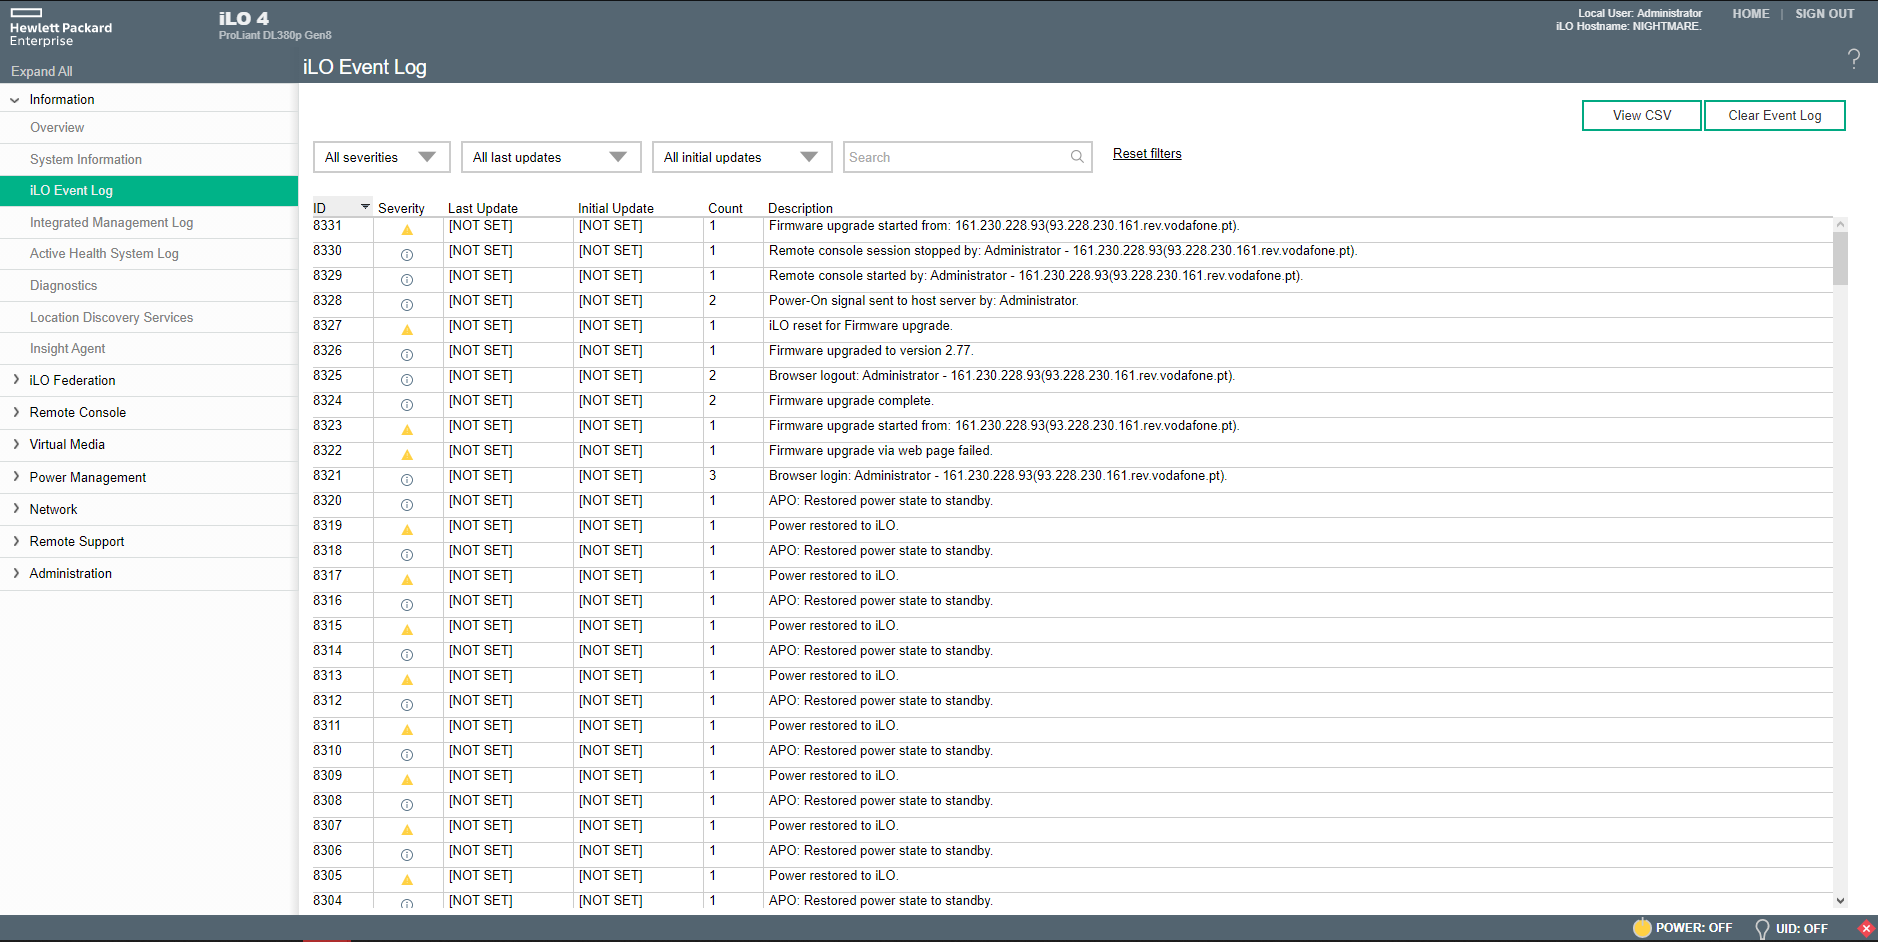This screenshot has width=1878, height=942.
Task: Select iLO Event Log menu item
Action: coord(149,191)
